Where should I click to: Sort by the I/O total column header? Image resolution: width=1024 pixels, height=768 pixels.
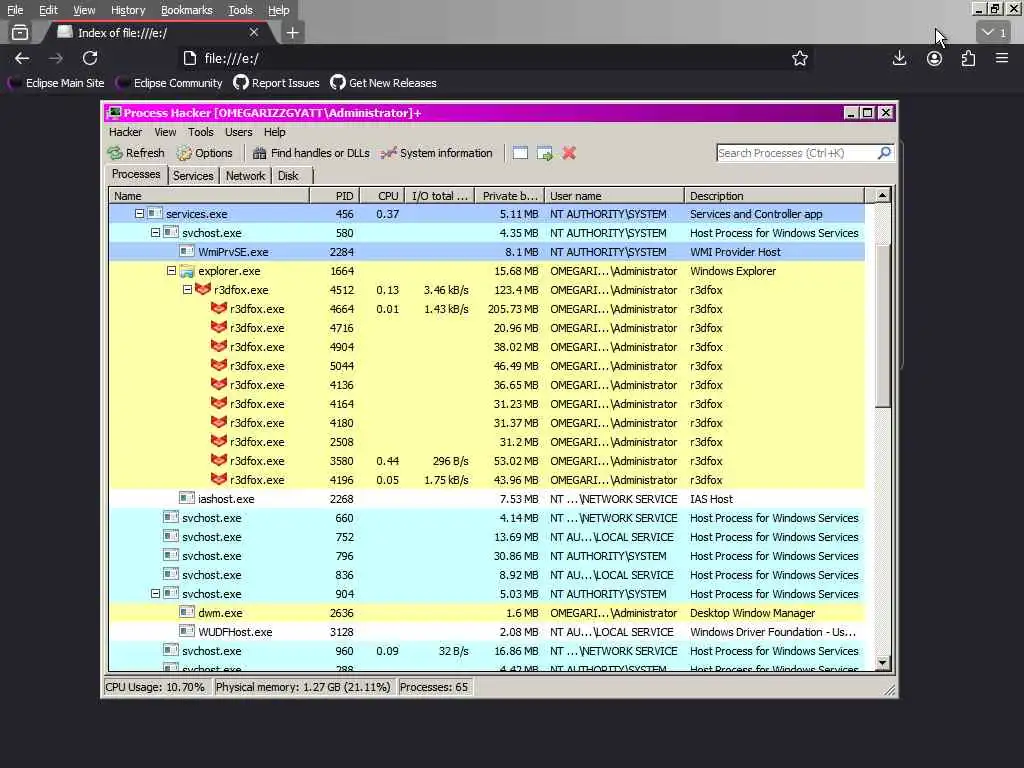coord(440,196)
